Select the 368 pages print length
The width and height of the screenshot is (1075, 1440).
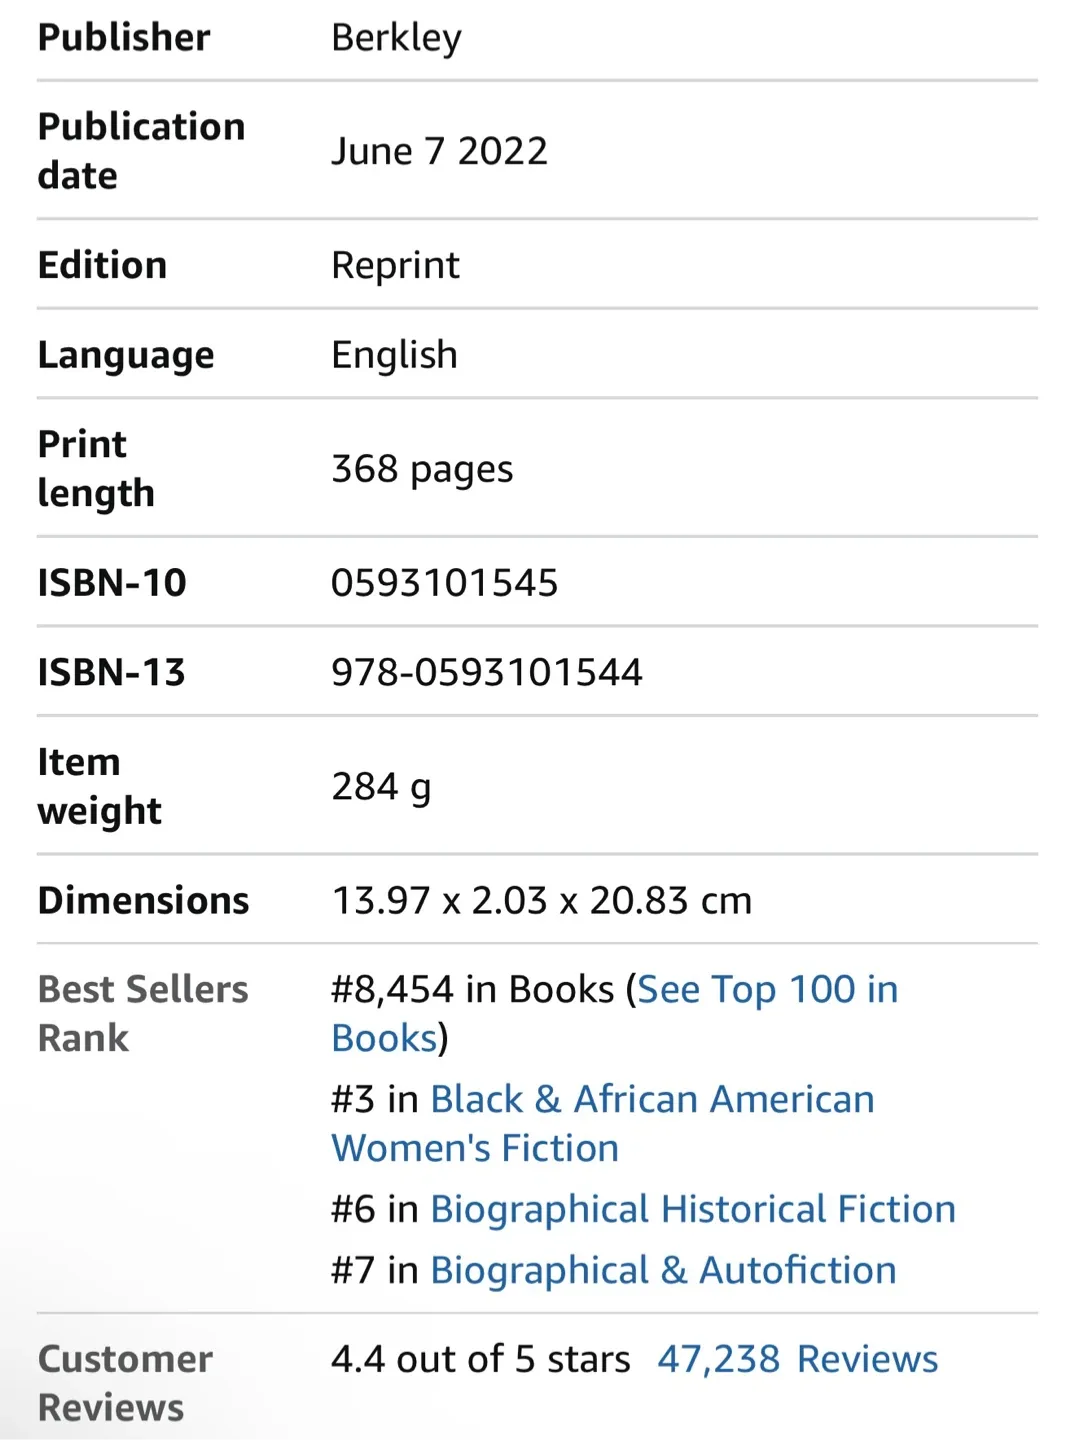coord(422,468)
